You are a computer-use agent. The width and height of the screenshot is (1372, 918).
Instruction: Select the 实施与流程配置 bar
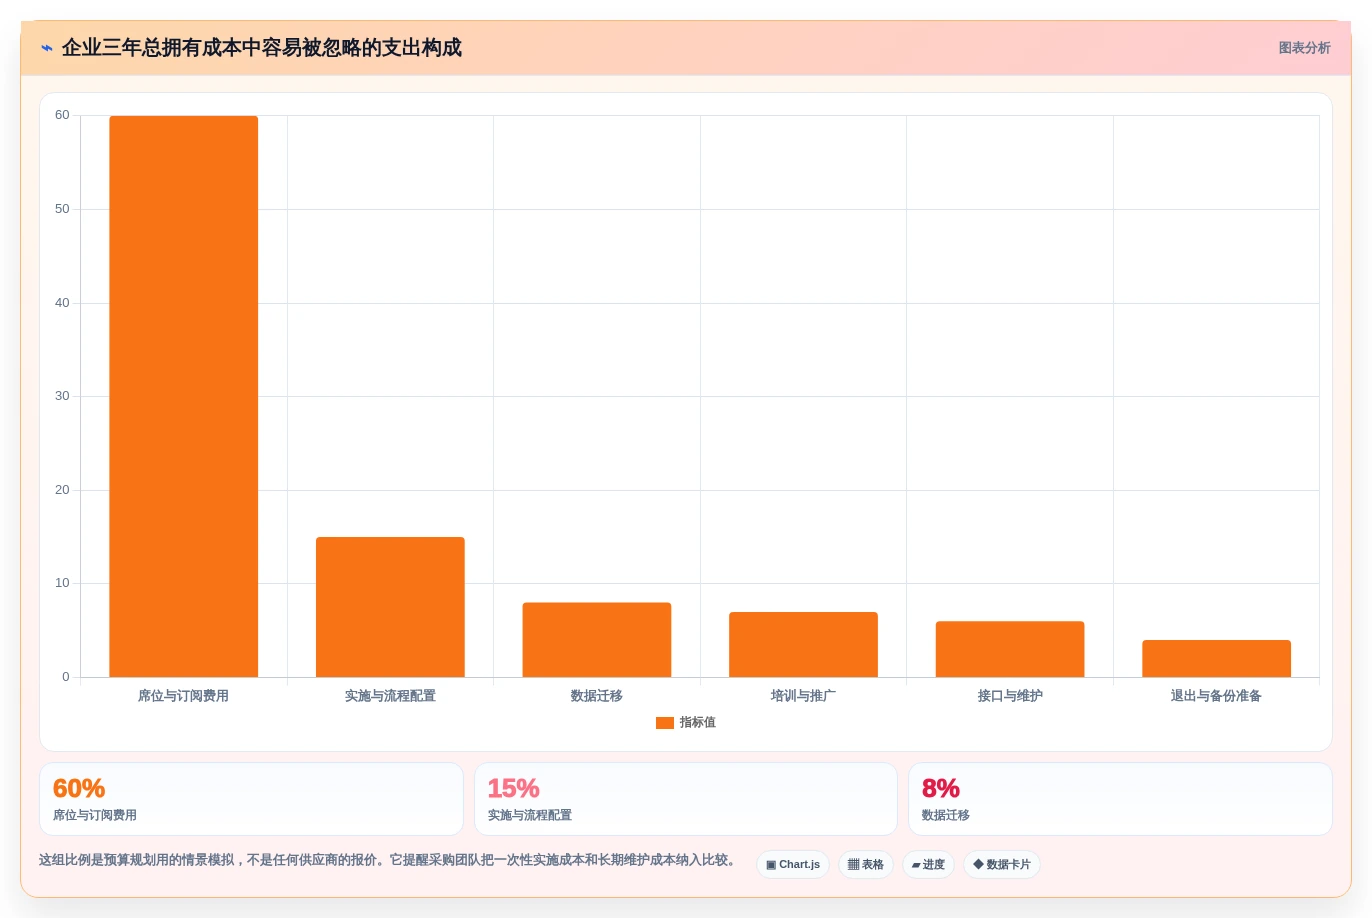pos(390,607)
